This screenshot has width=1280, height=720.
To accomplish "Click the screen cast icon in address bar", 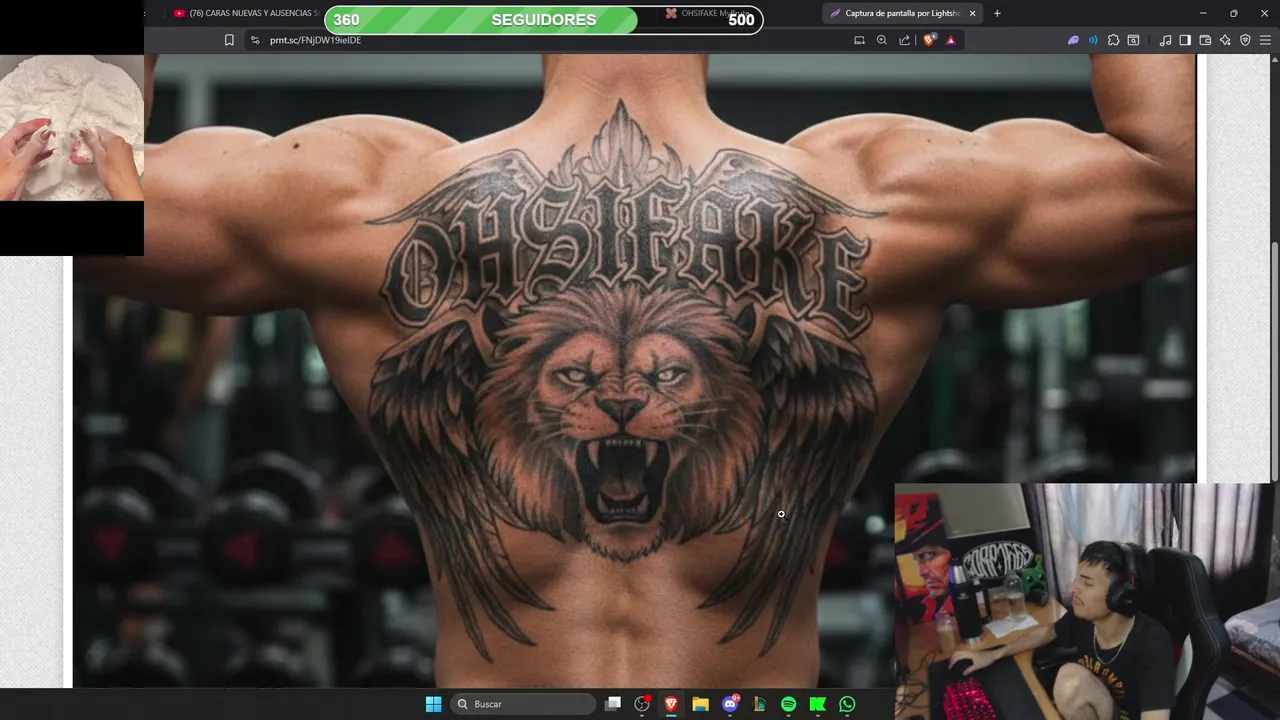I will [859, 40].
